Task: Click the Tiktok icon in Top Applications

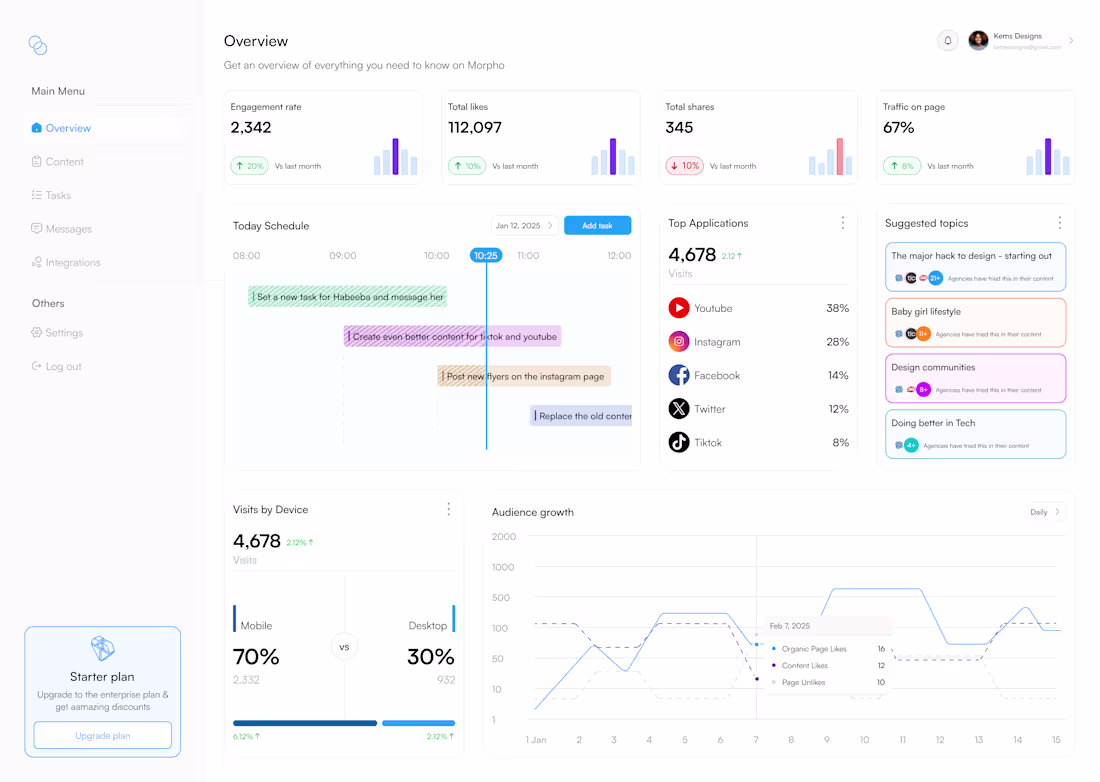Action: 681,442
